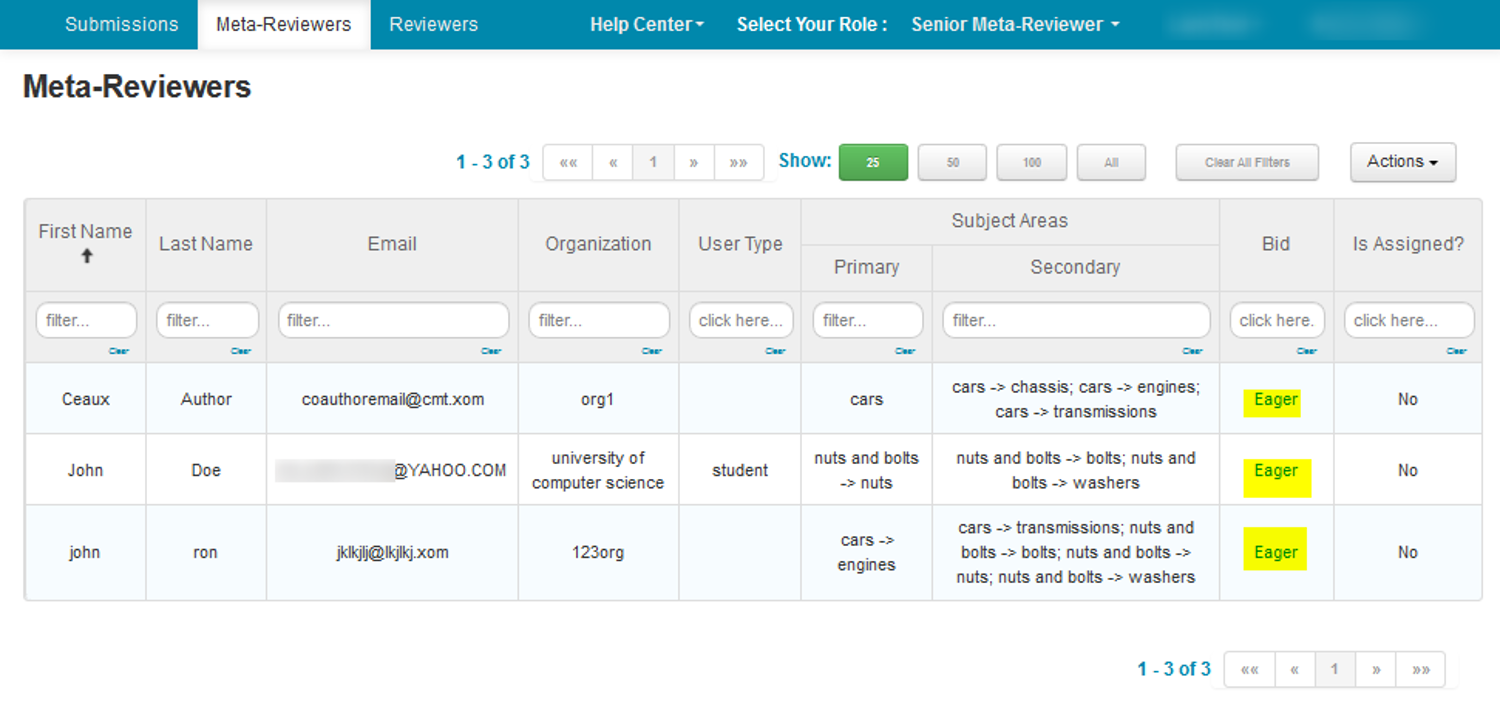The height and width of the screenshot is (708, 1500).
Task: Sort by Email column header
Action: tap(392, 244)
